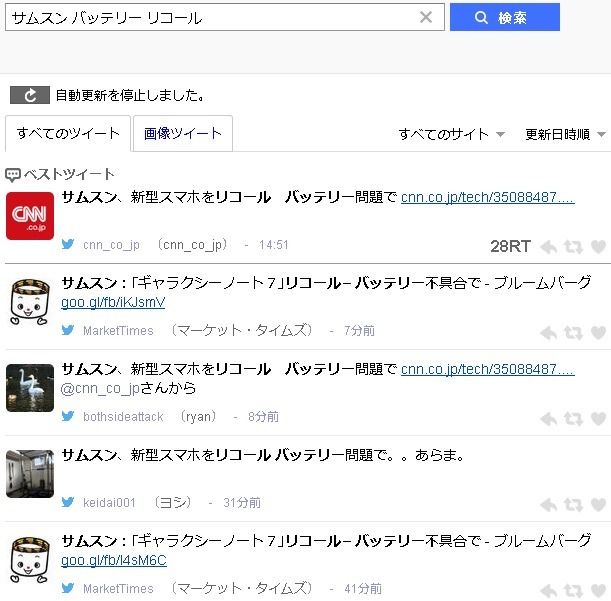Click the keidai001 avatar photo

point(30,474)
